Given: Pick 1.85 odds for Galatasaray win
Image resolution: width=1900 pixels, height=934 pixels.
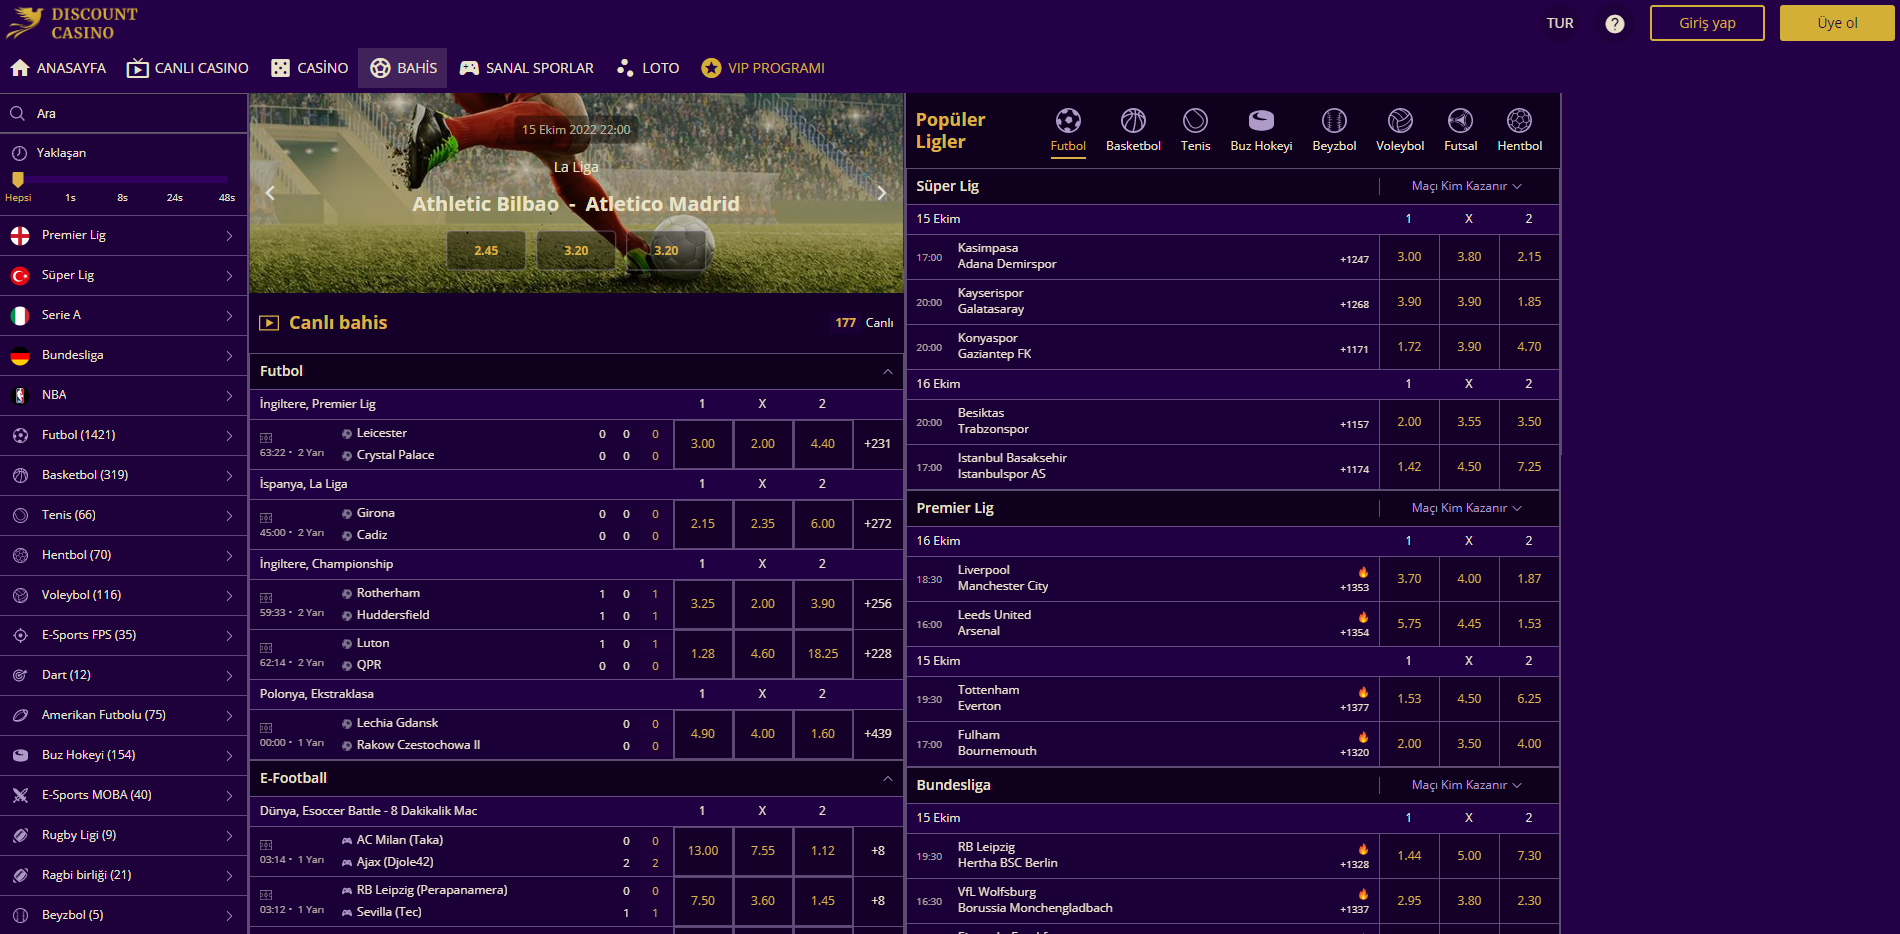Looking at the screenshot, I should point(1529,302).
